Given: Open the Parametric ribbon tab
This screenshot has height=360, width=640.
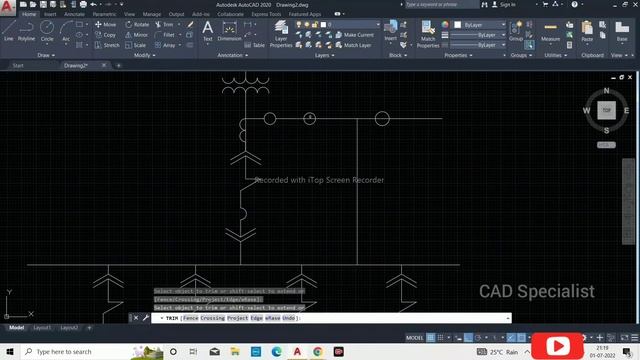Looking at the screenshot, I should (x=104, y=14).
